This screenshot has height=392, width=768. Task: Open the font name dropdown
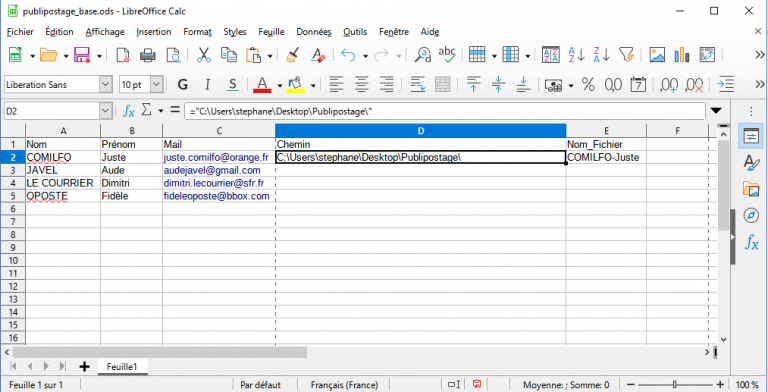pyautogui.click(x=106, y=85)
